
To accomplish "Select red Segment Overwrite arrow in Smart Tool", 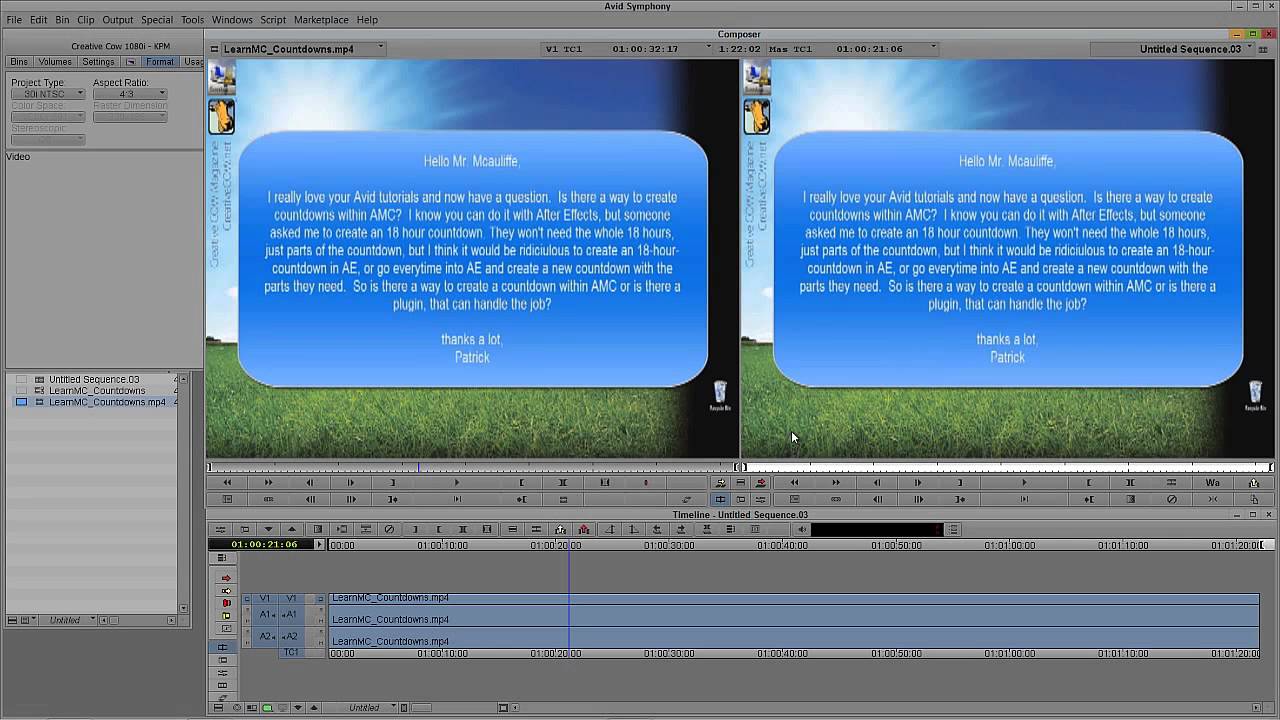I will pyautogui.click(x=226, y=578).
